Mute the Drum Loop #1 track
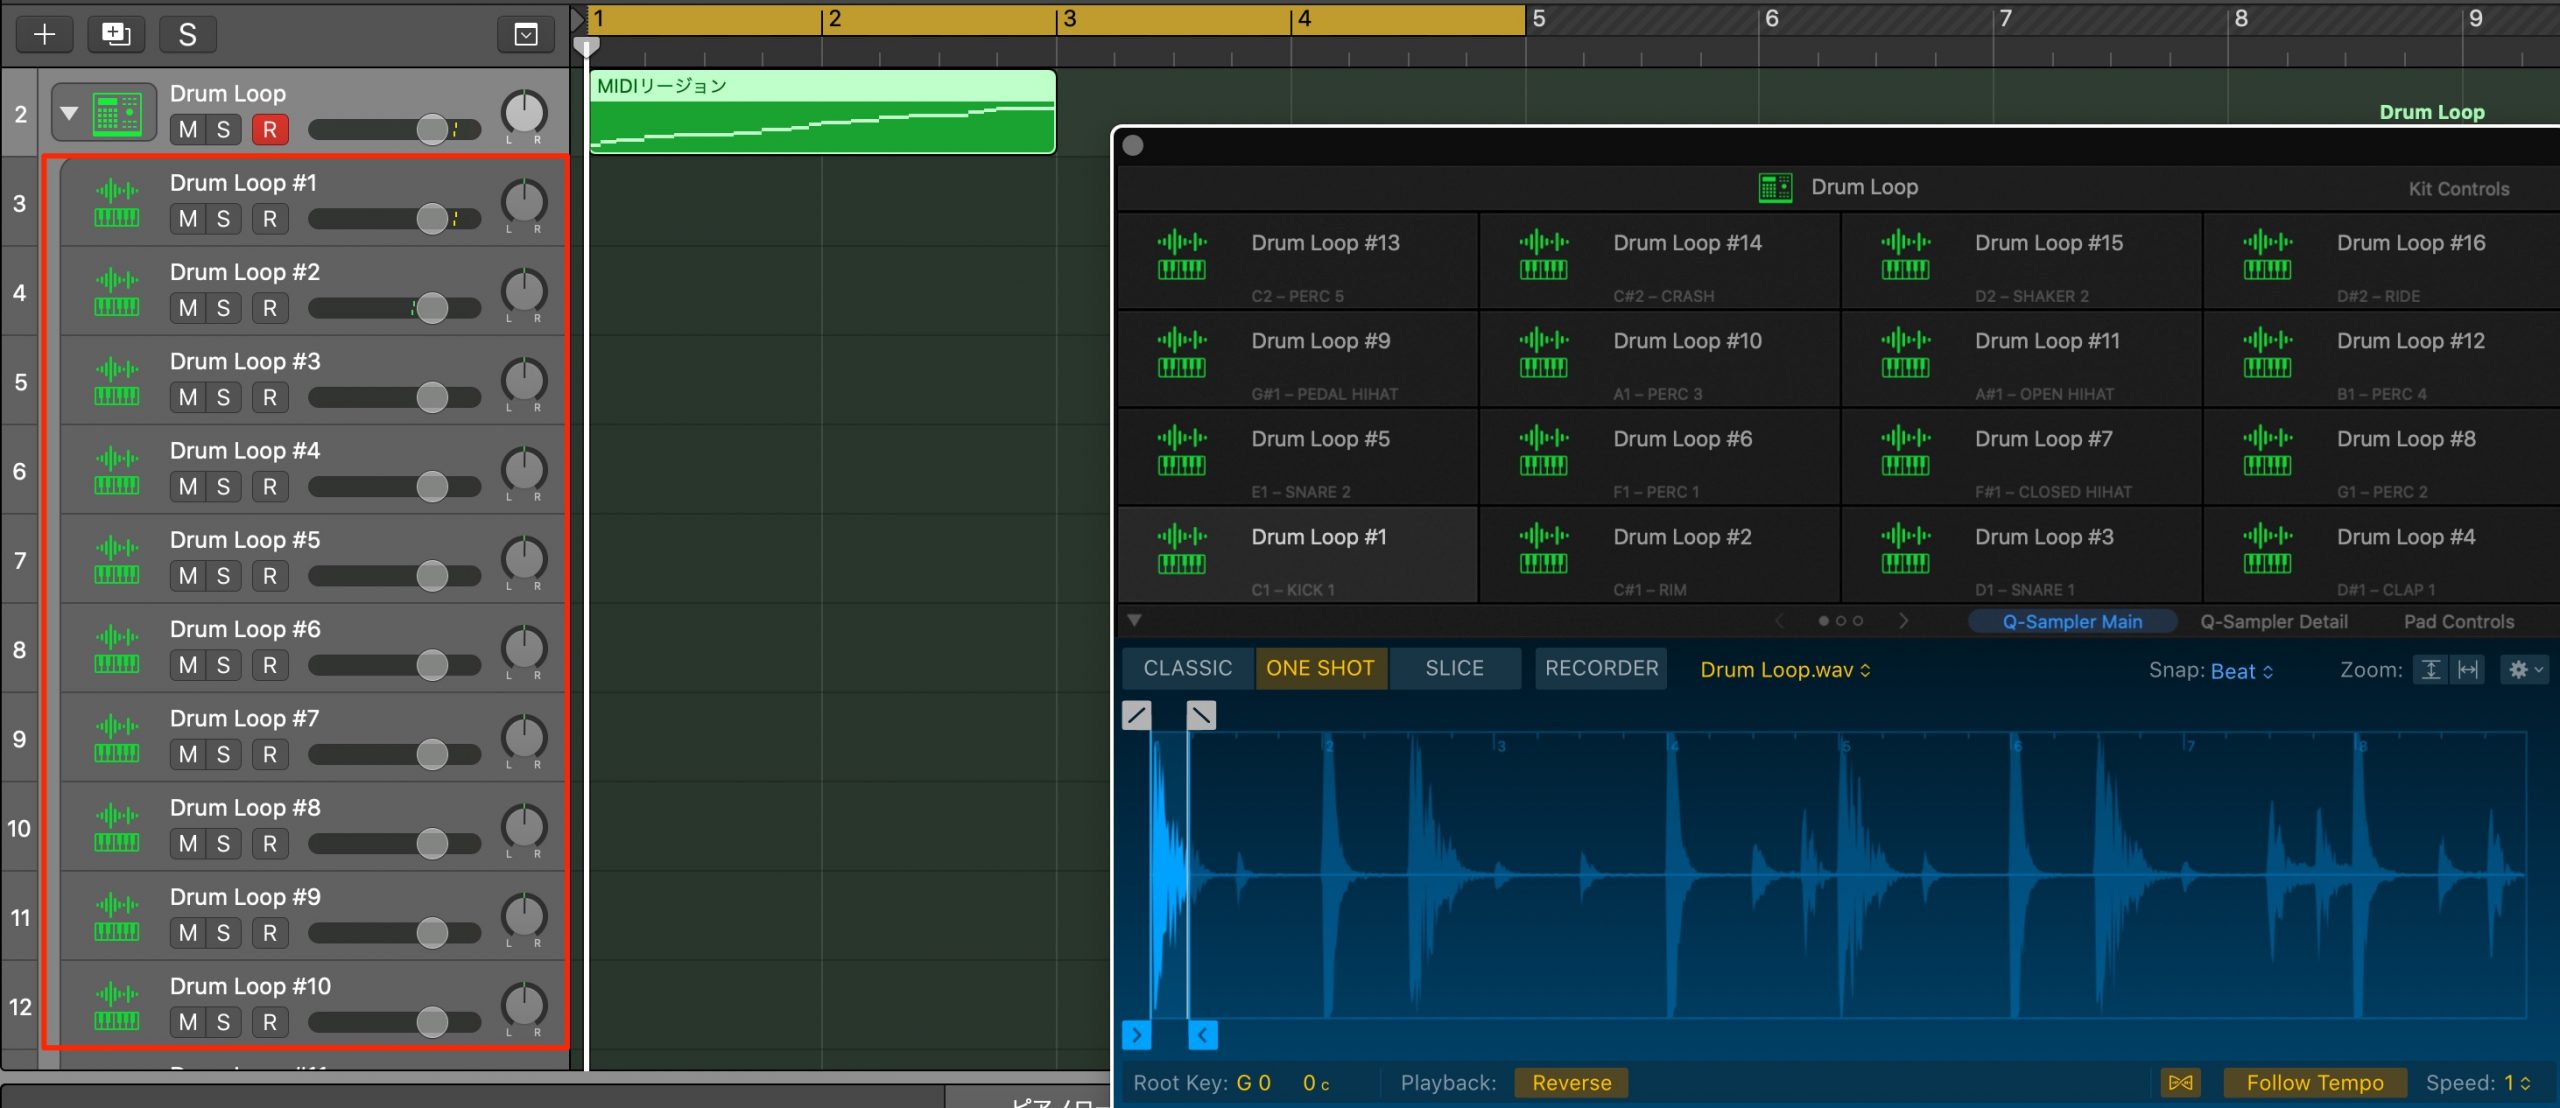 187,219
